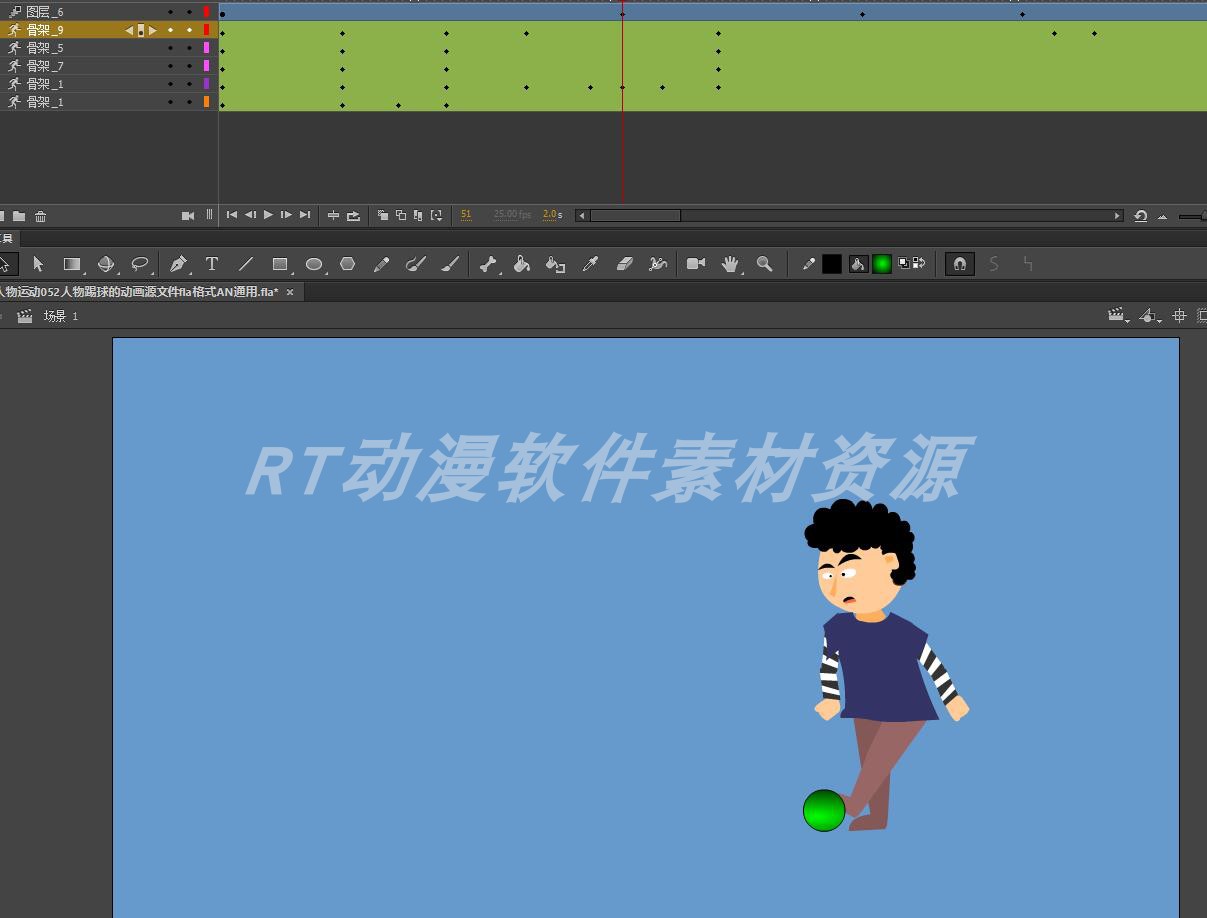Click the green fill color swatch
This screenshot has height=918, width=1207.
tap(882, 263)
